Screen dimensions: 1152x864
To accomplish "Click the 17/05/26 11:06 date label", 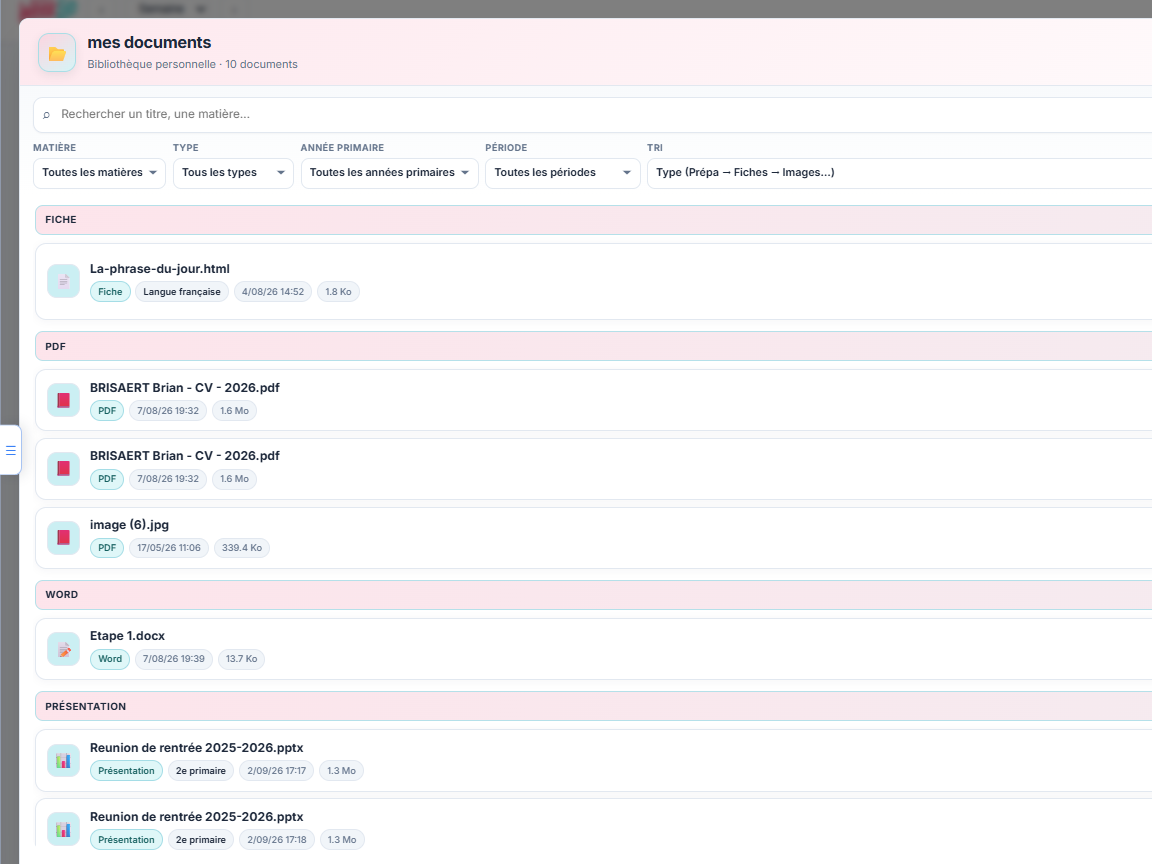I will click(168, 548).
